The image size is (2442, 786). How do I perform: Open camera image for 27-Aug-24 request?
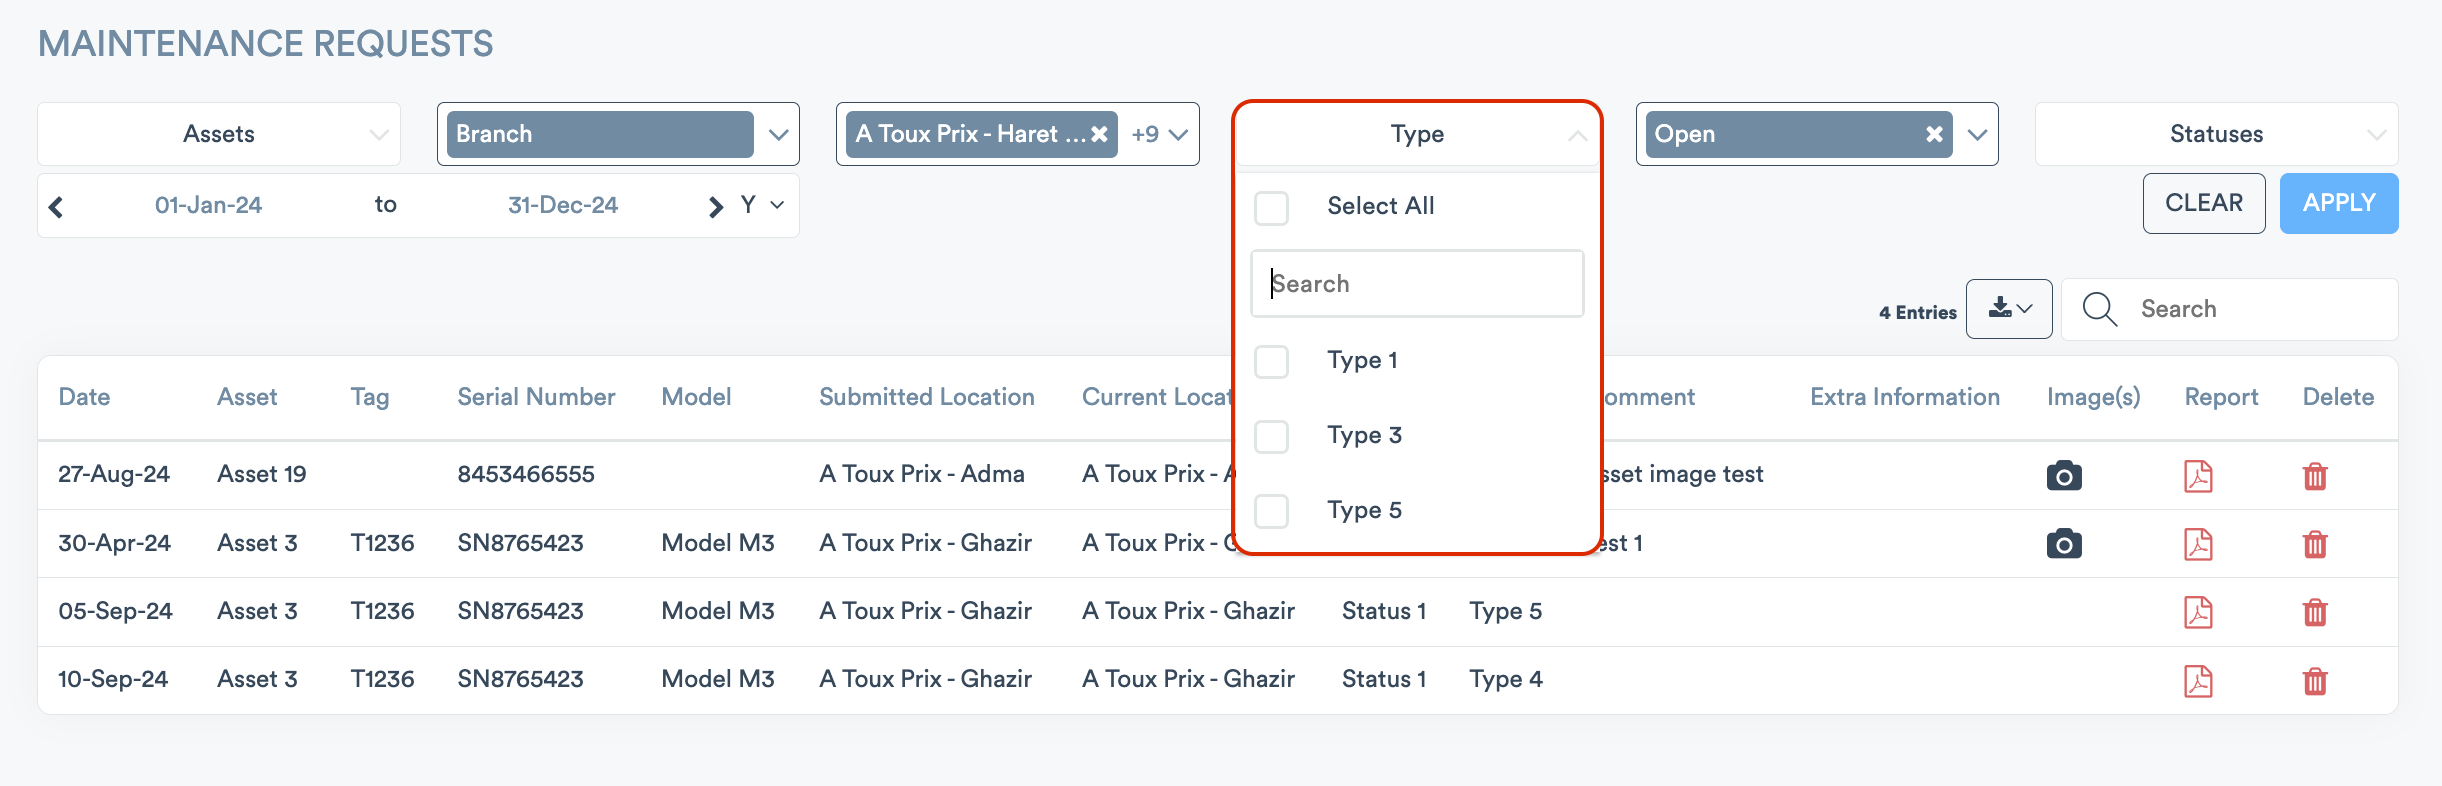pos(2063,476)
